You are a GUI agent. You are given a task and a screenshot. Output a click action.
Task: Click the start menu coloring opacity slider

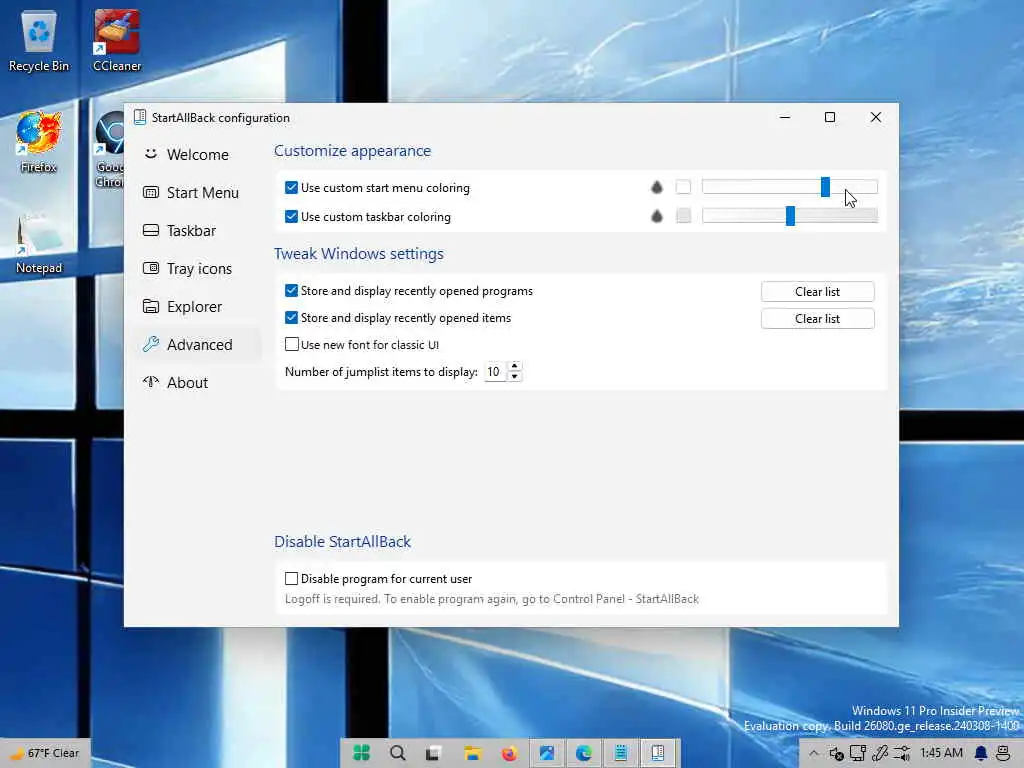coord(790,187)
